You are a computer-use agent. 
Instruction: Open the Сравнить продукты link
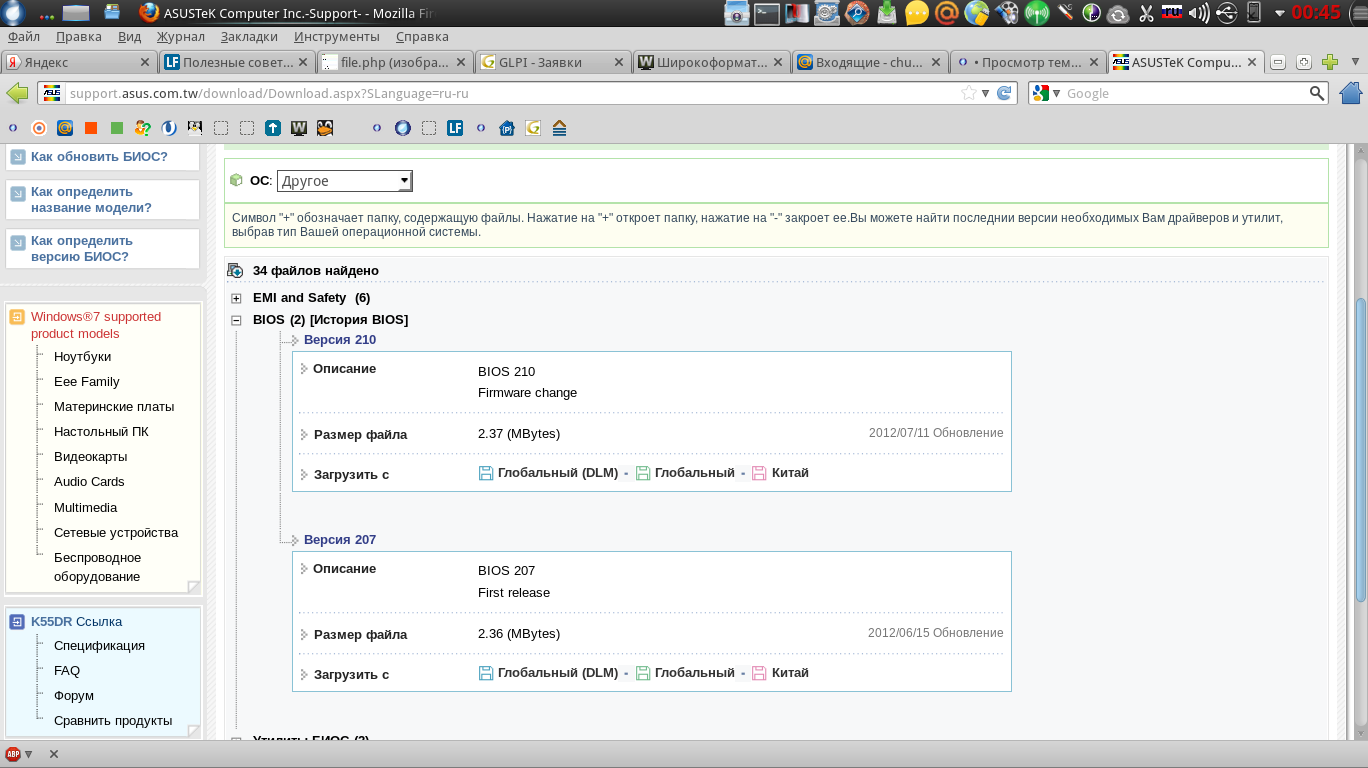[113, 721]
